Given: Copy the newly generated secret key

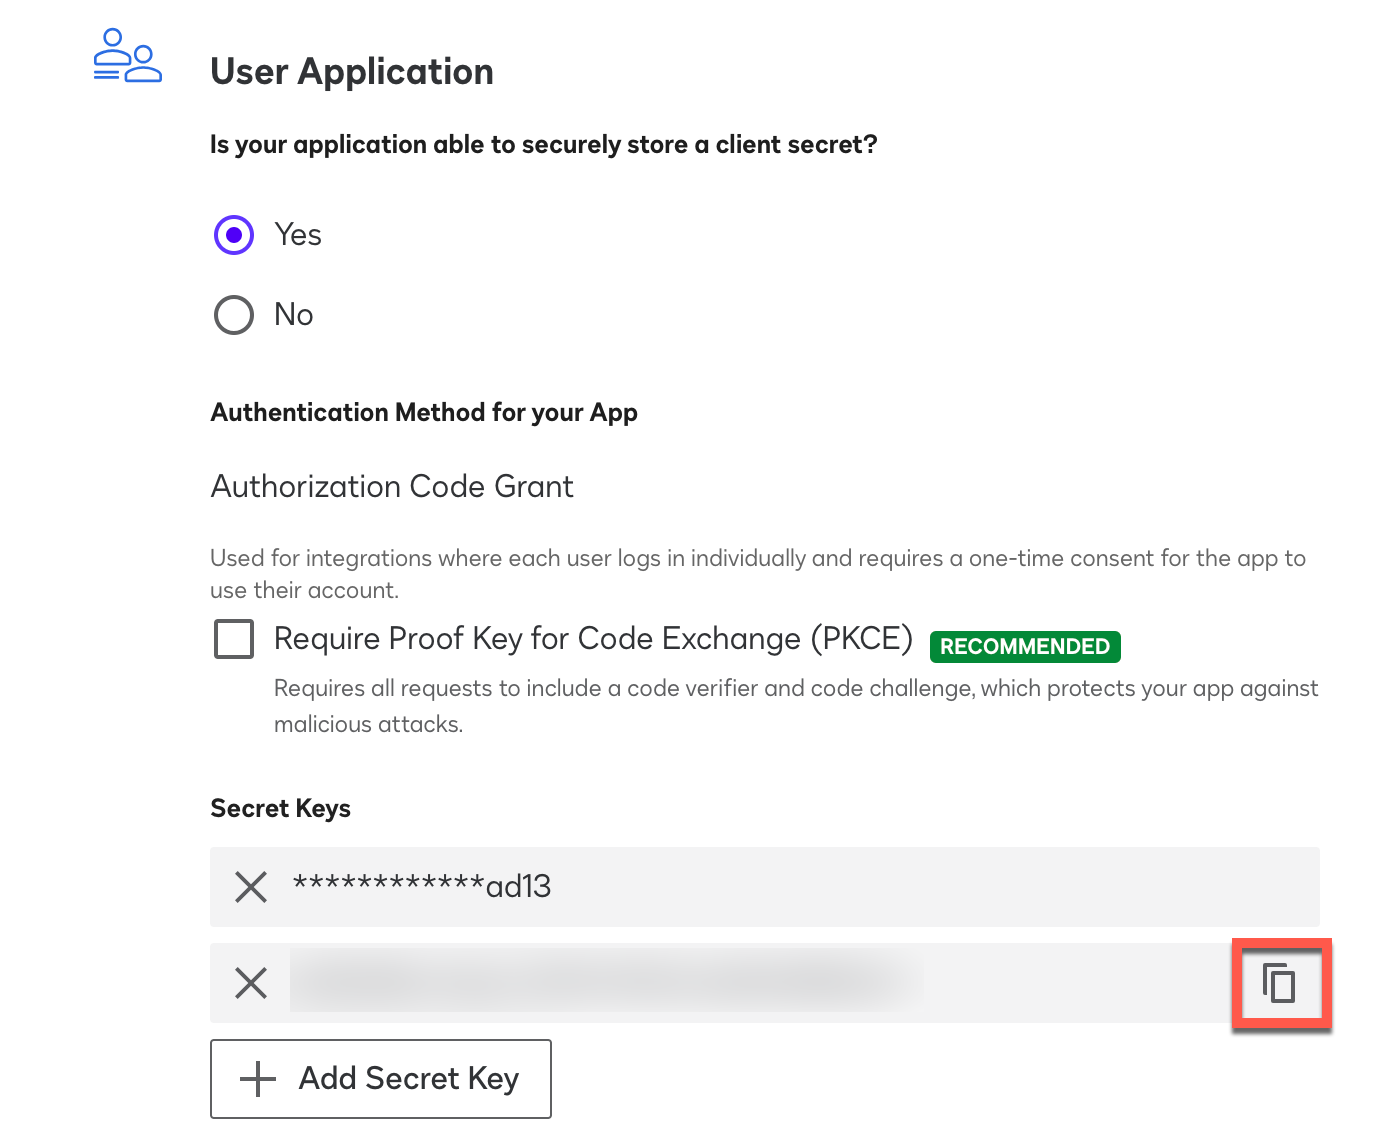Looking at the screenshot, I should pyautogui.click(x=1279, y=983).
